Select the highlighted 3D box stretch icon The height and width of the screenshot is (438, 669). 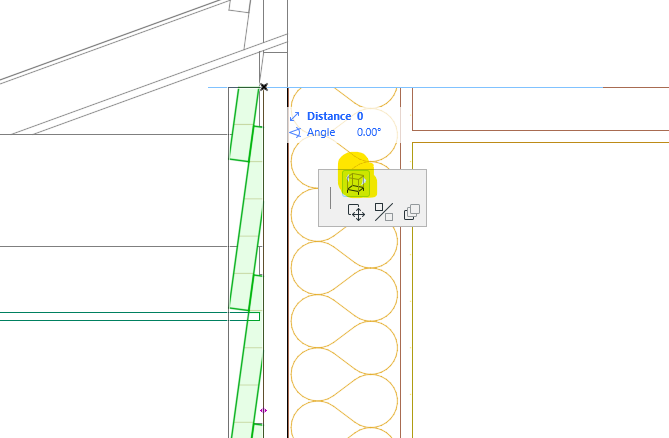click(356, 184)
